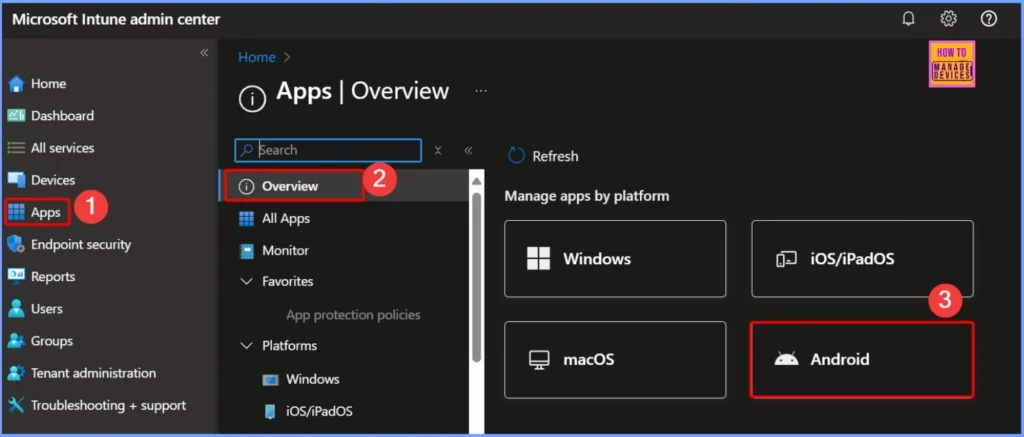1024x437 pixels.
Task: Click the Reports icon in sidebar
Action: 16,276
